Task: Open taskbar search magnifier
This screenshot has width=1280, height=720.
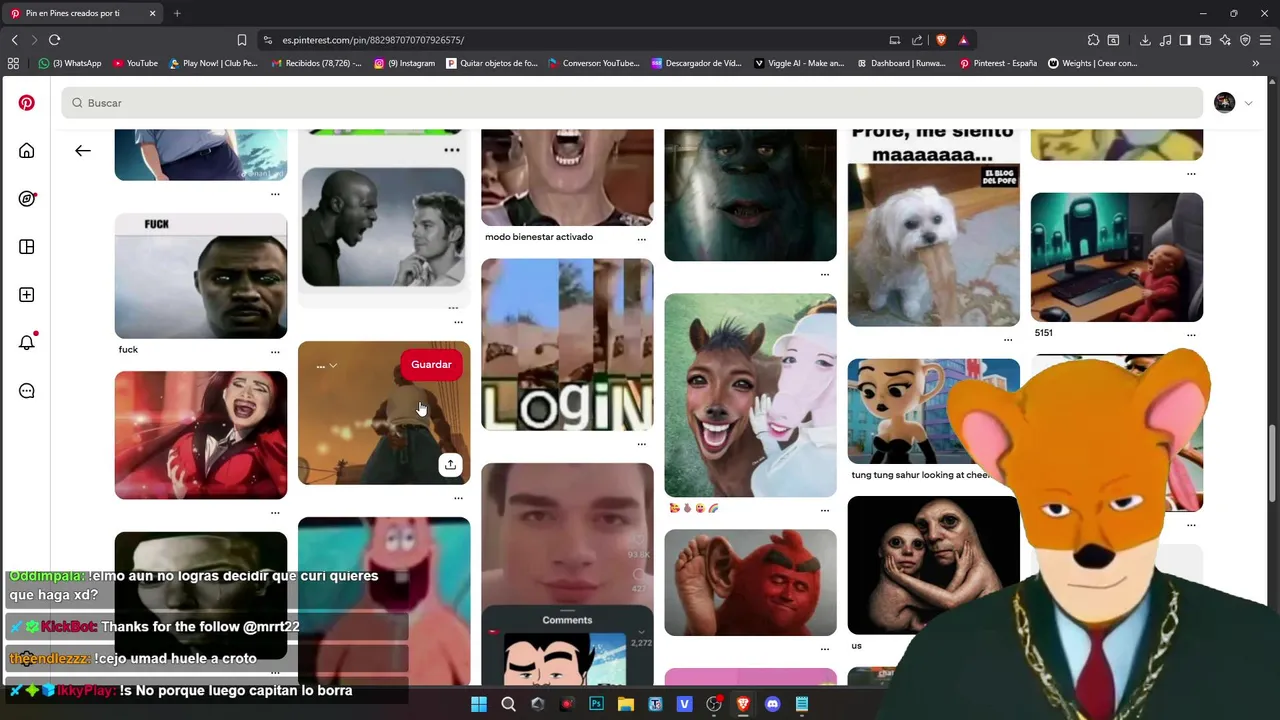Action: (508, 704)
